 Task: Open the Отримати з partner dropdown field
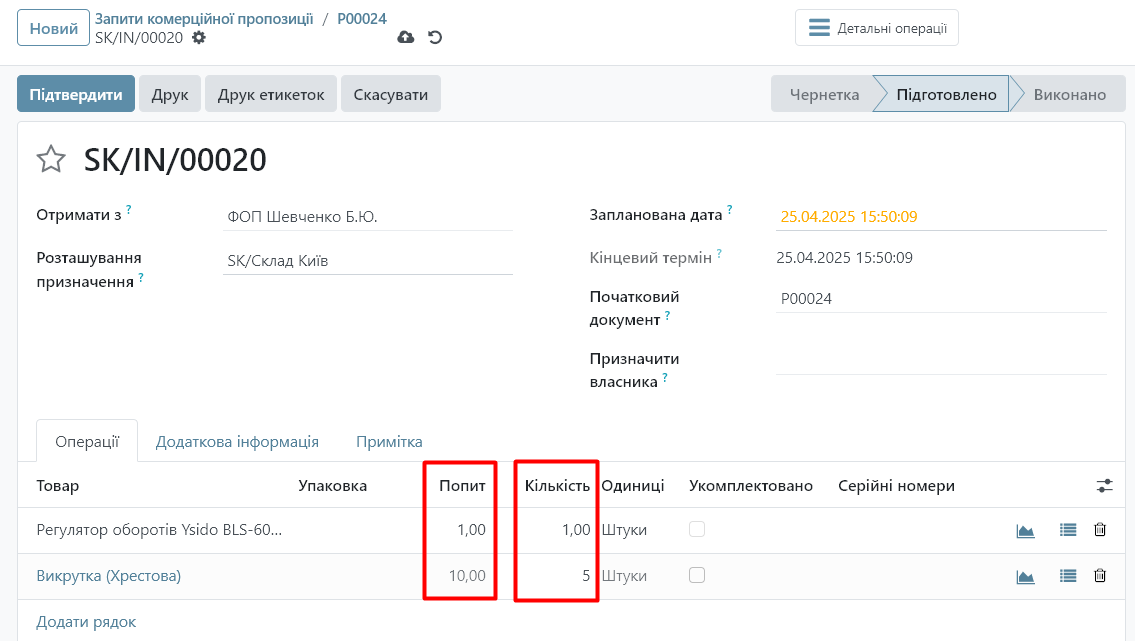coord(367,217)
